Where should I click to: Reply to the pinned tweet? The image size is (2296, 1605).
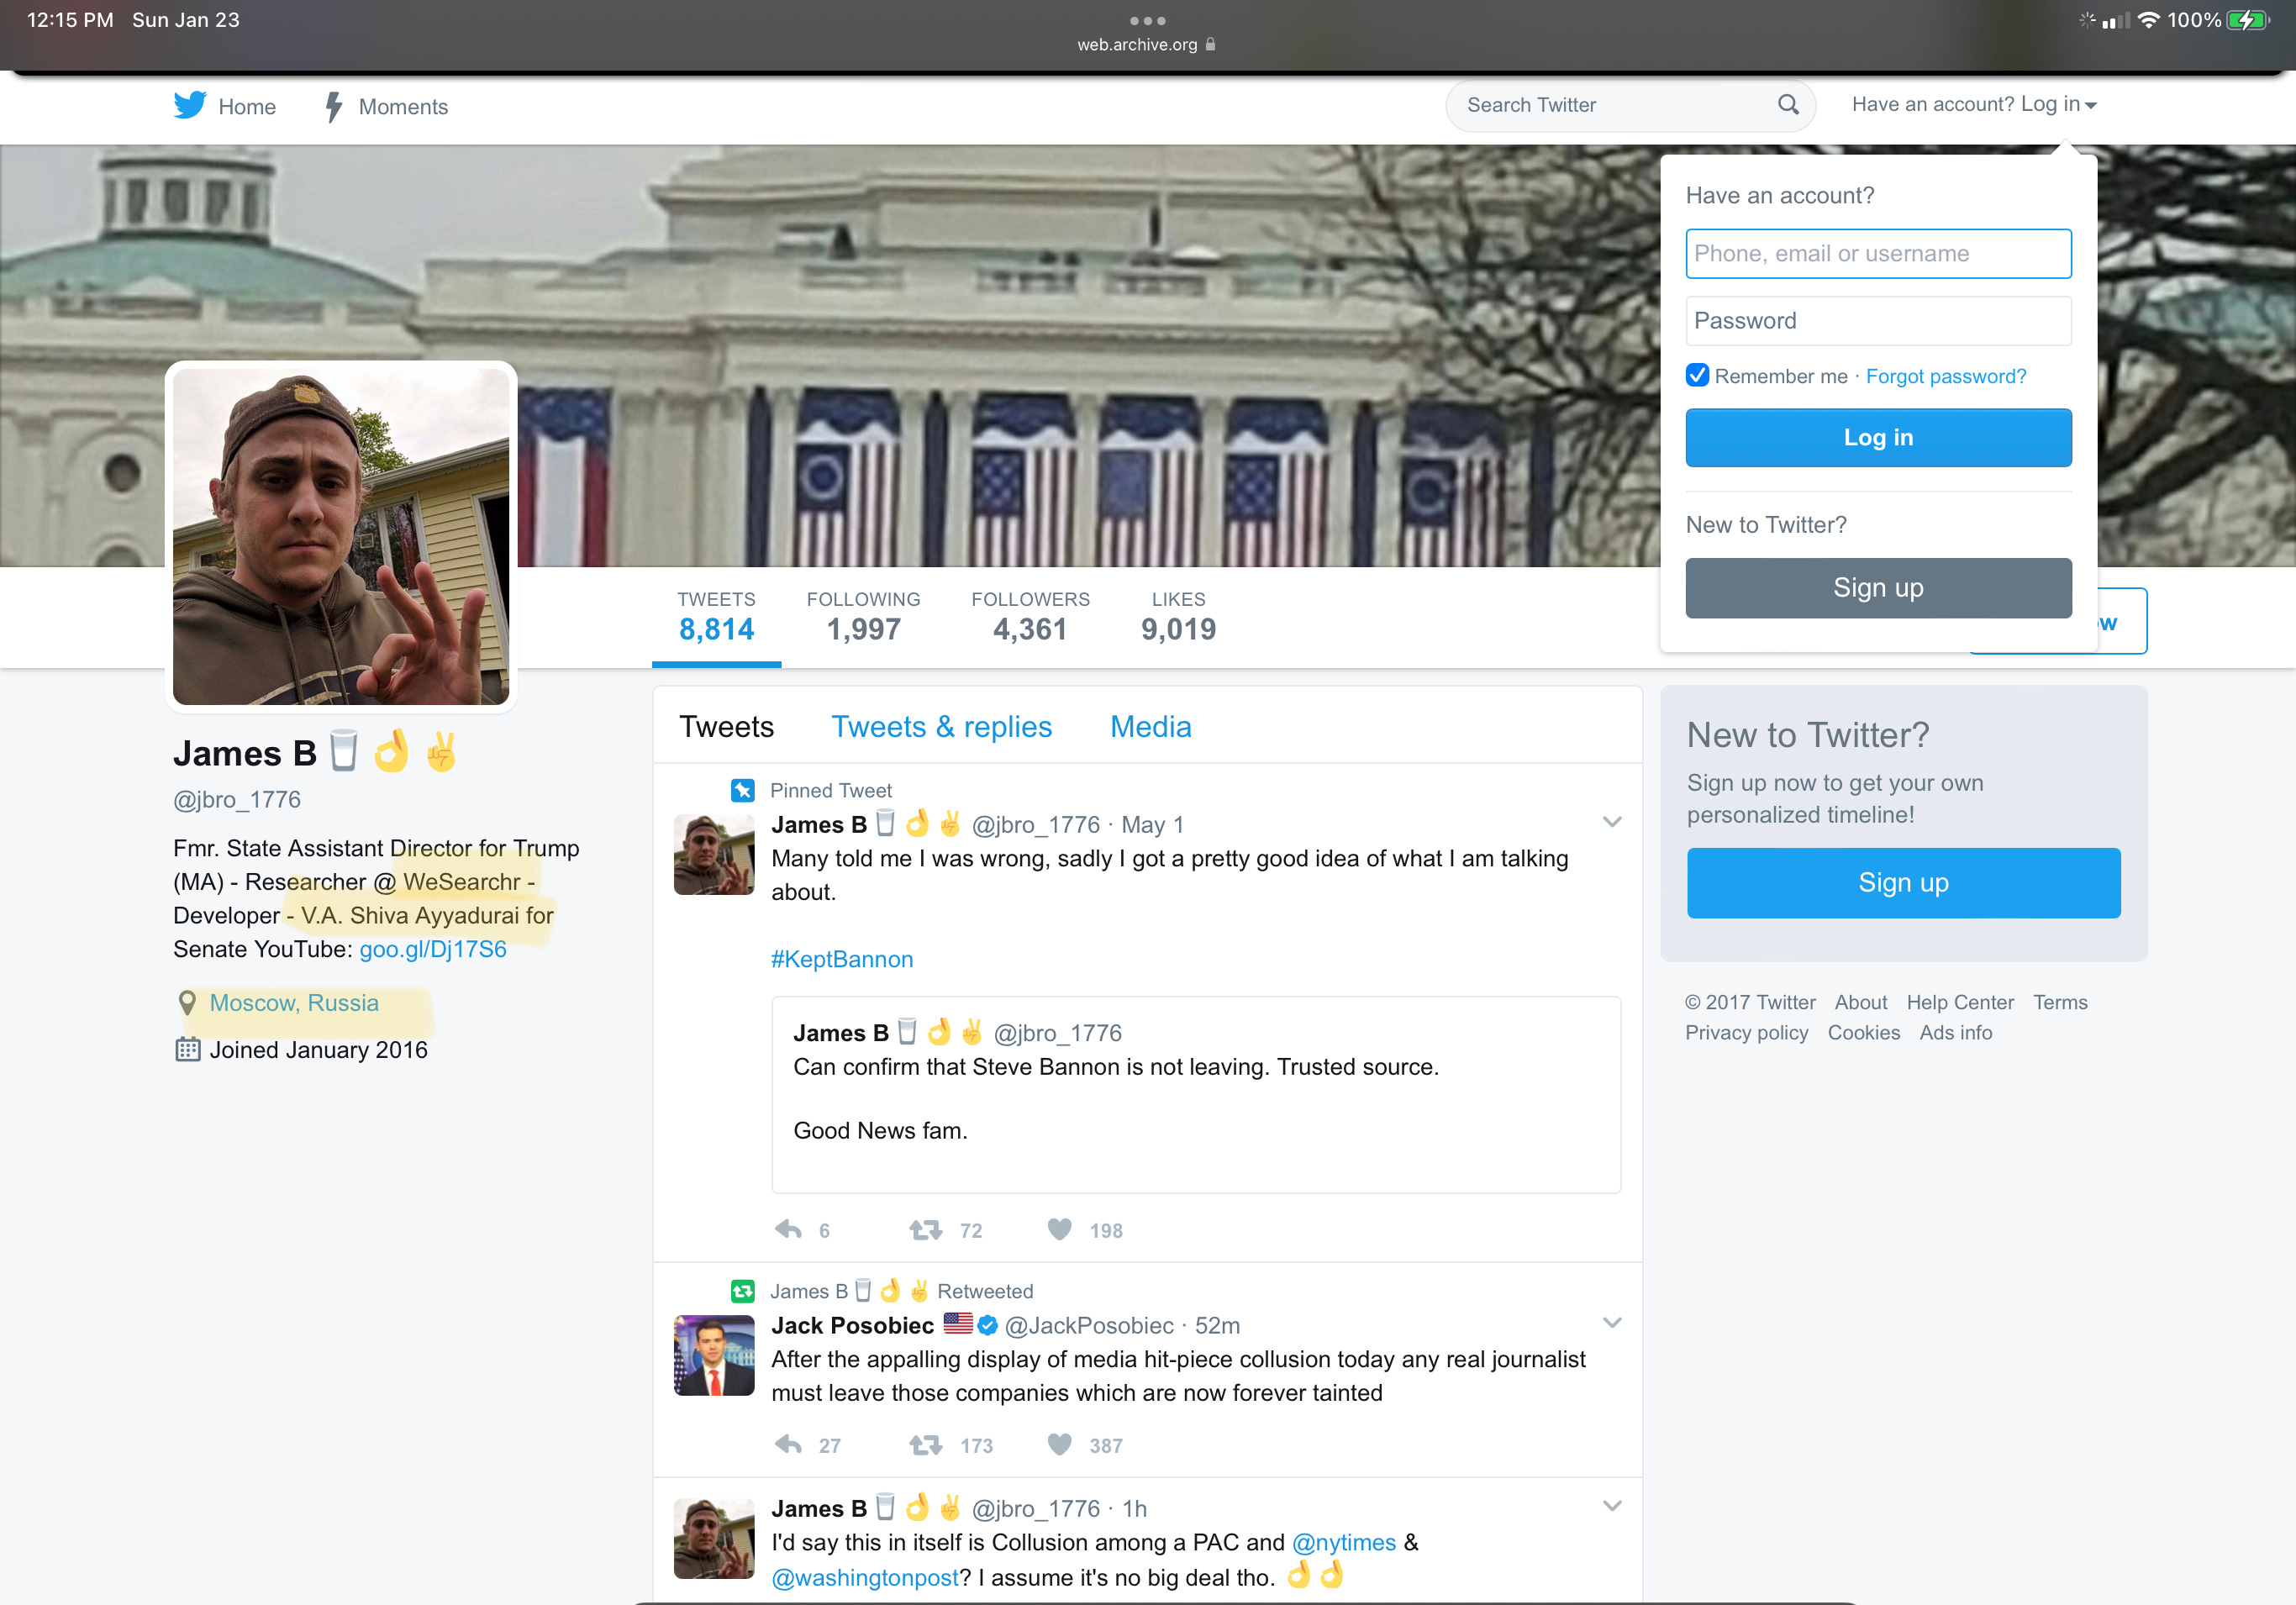789,1229
